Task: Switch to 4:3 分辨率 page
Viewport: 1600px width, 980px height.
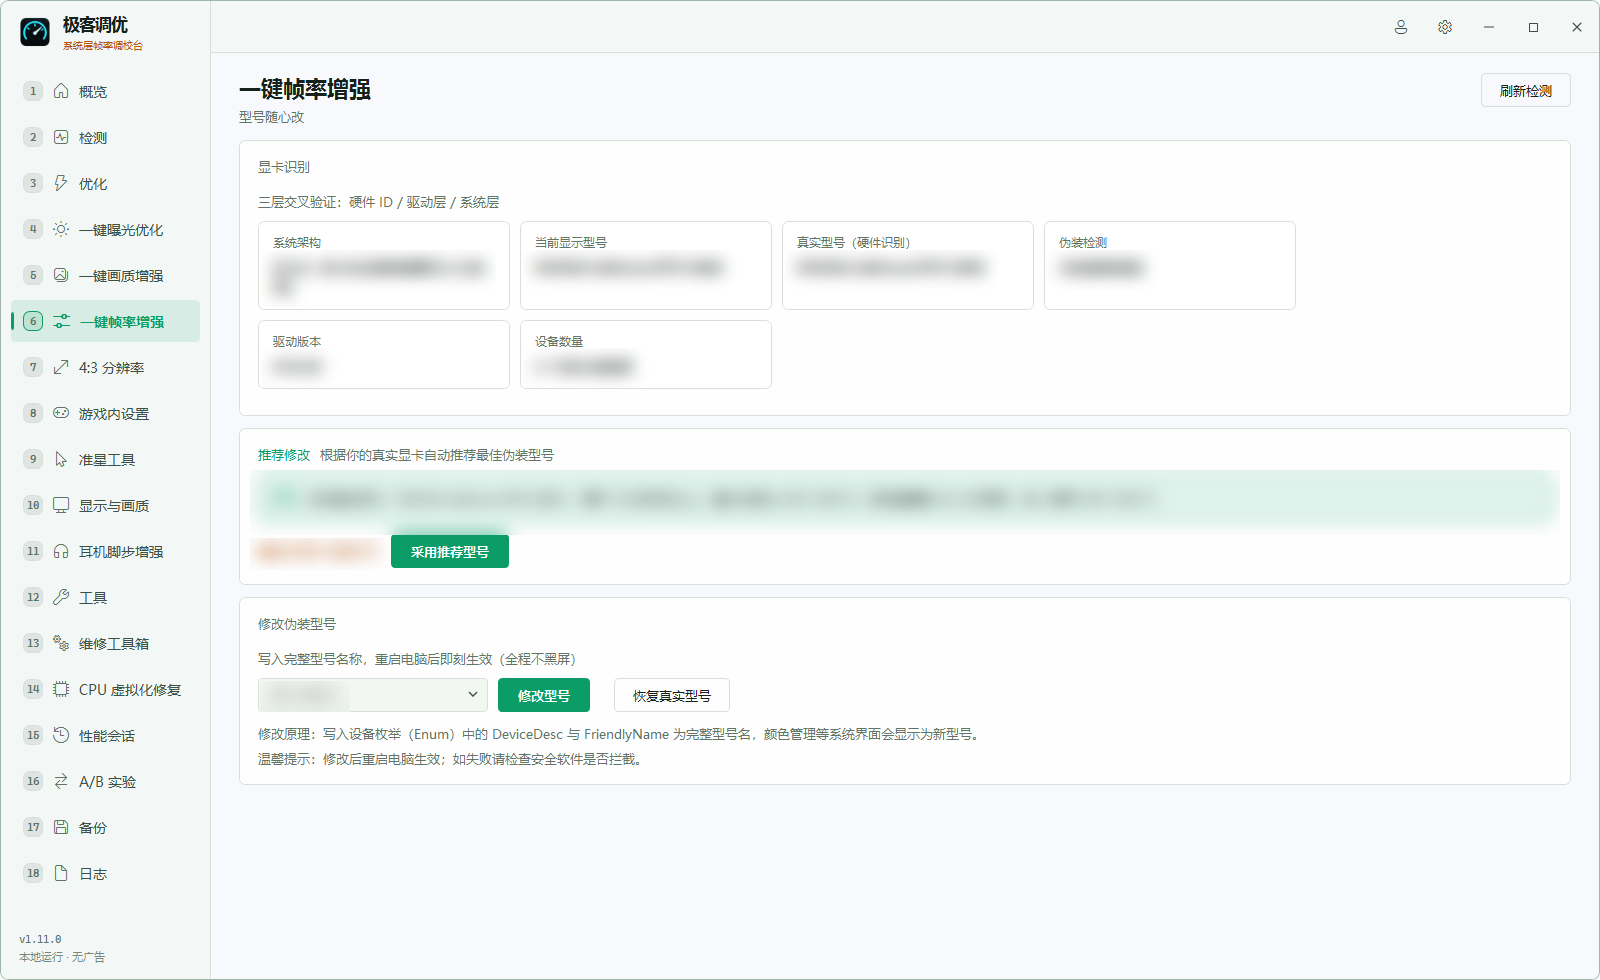Action: [105, 367]
